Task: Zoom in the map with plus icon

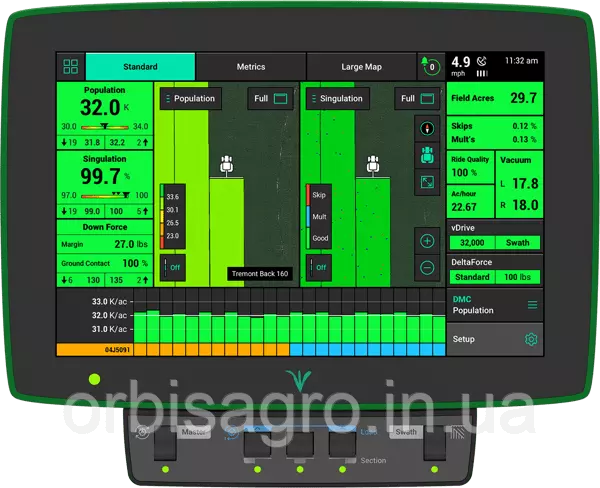Action: 427,241
